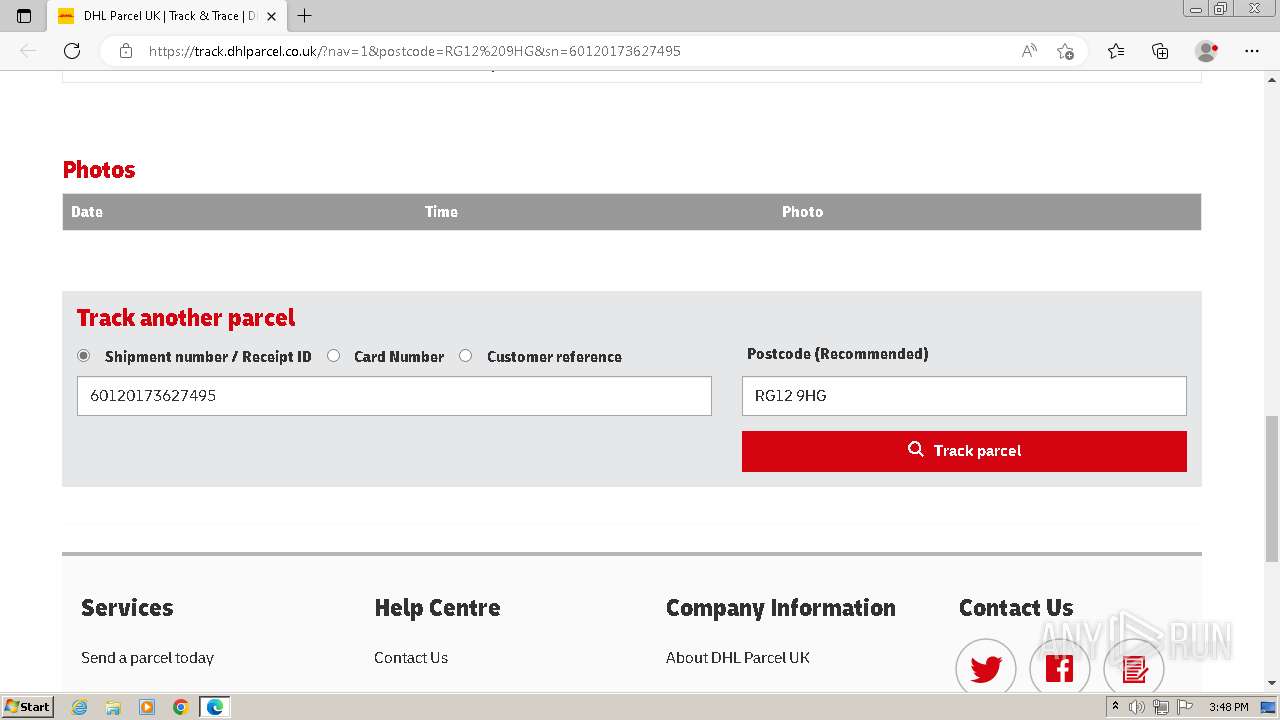Select the Customer reference option
The image size is (1280, 720).
pos(466,356)
